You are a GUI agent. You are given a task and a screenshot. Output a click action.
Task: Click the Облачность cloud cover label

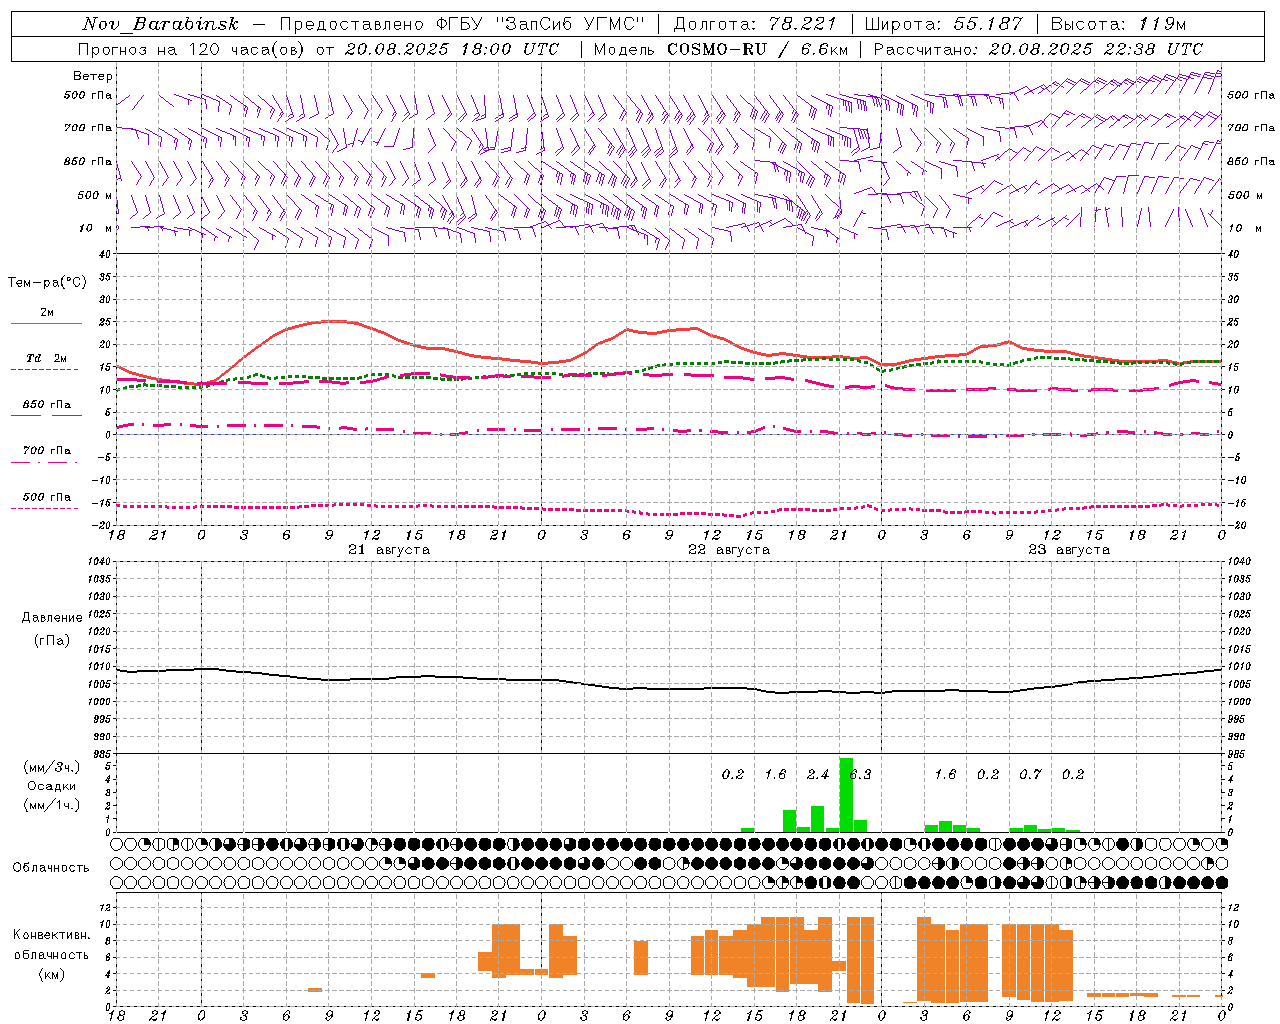(51, 868)
